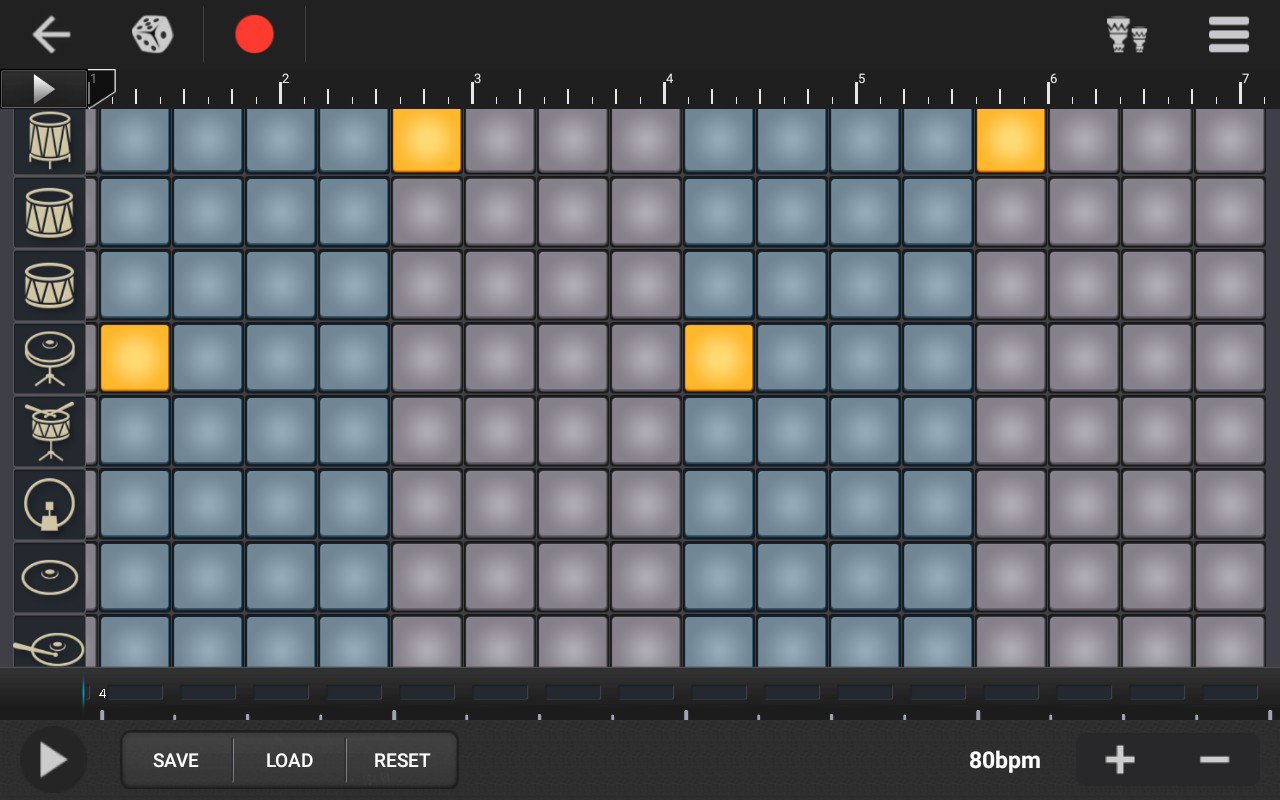Select the flat cymbal icon in seventh row

(49, 577)
